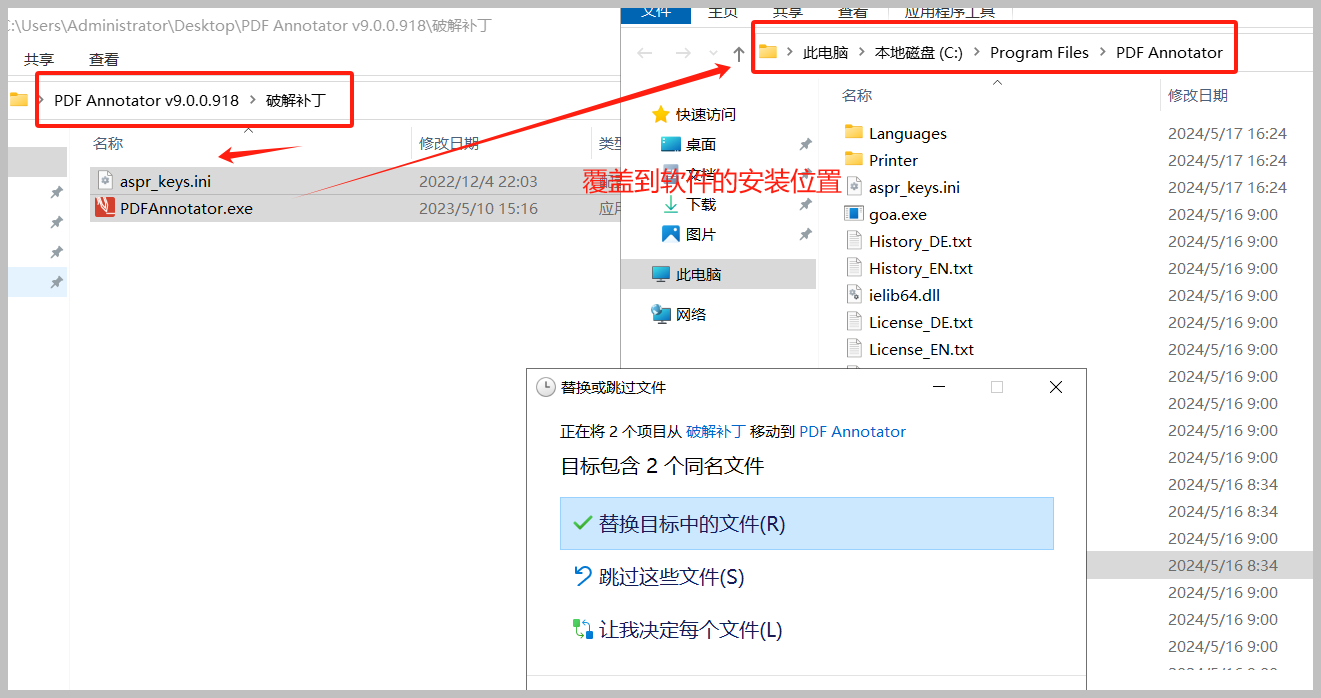Unpin 图片 from Quick Access
This screenshot has height=698, width=1321.
pos(804,234)
